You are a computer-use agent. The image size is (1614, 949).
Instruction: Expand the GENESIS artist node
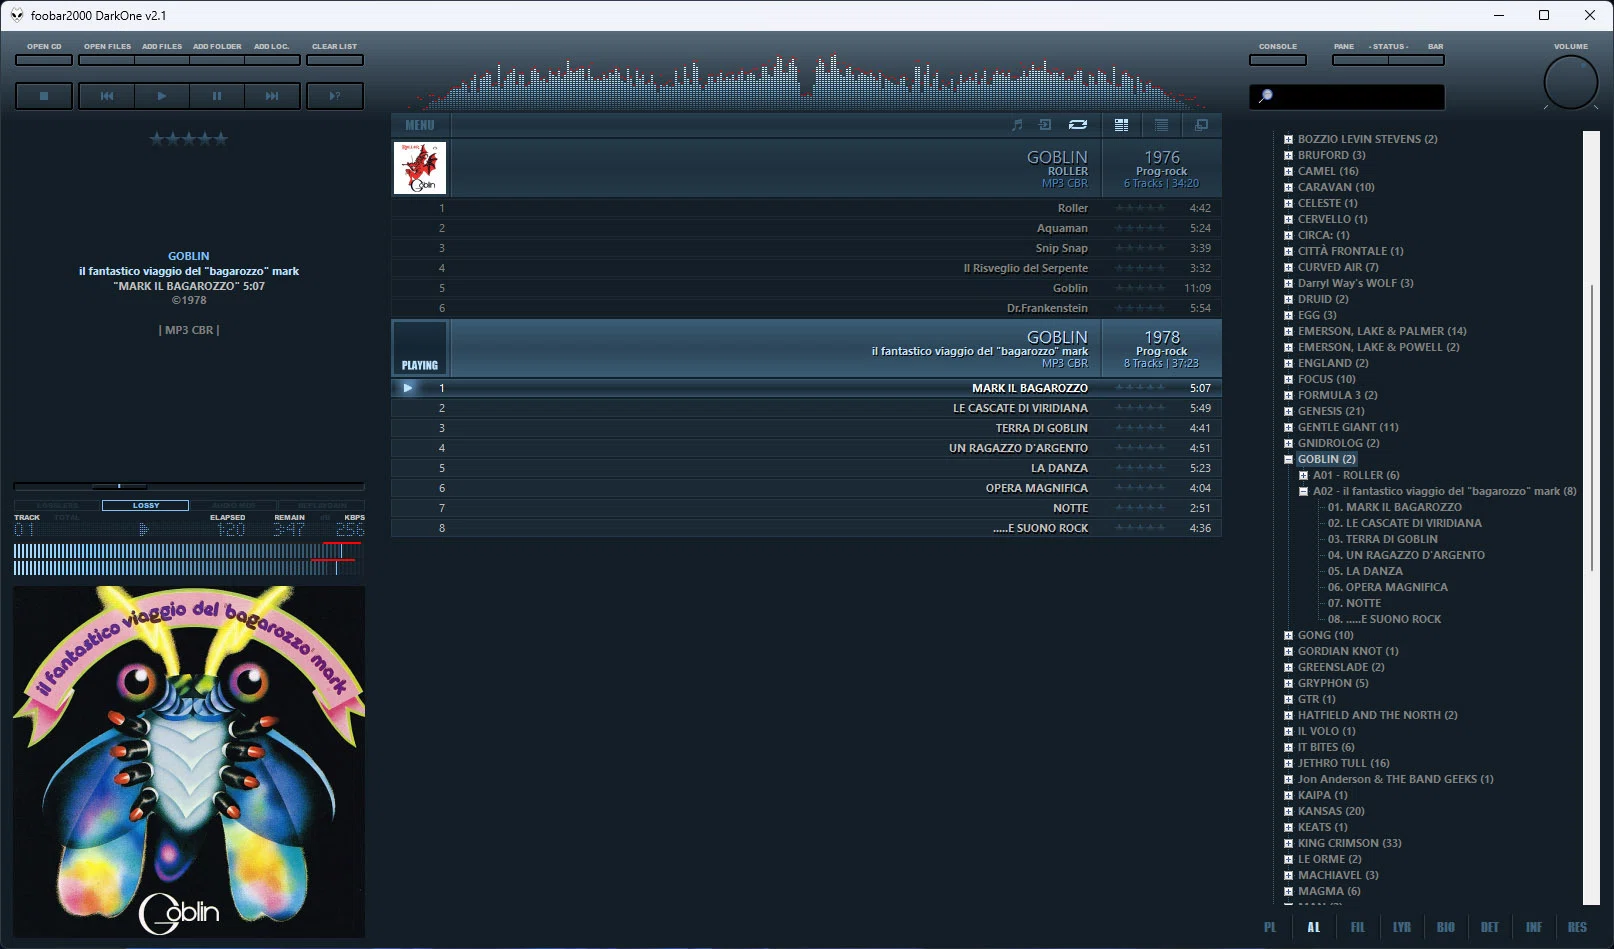click(x=1289, y=412)
